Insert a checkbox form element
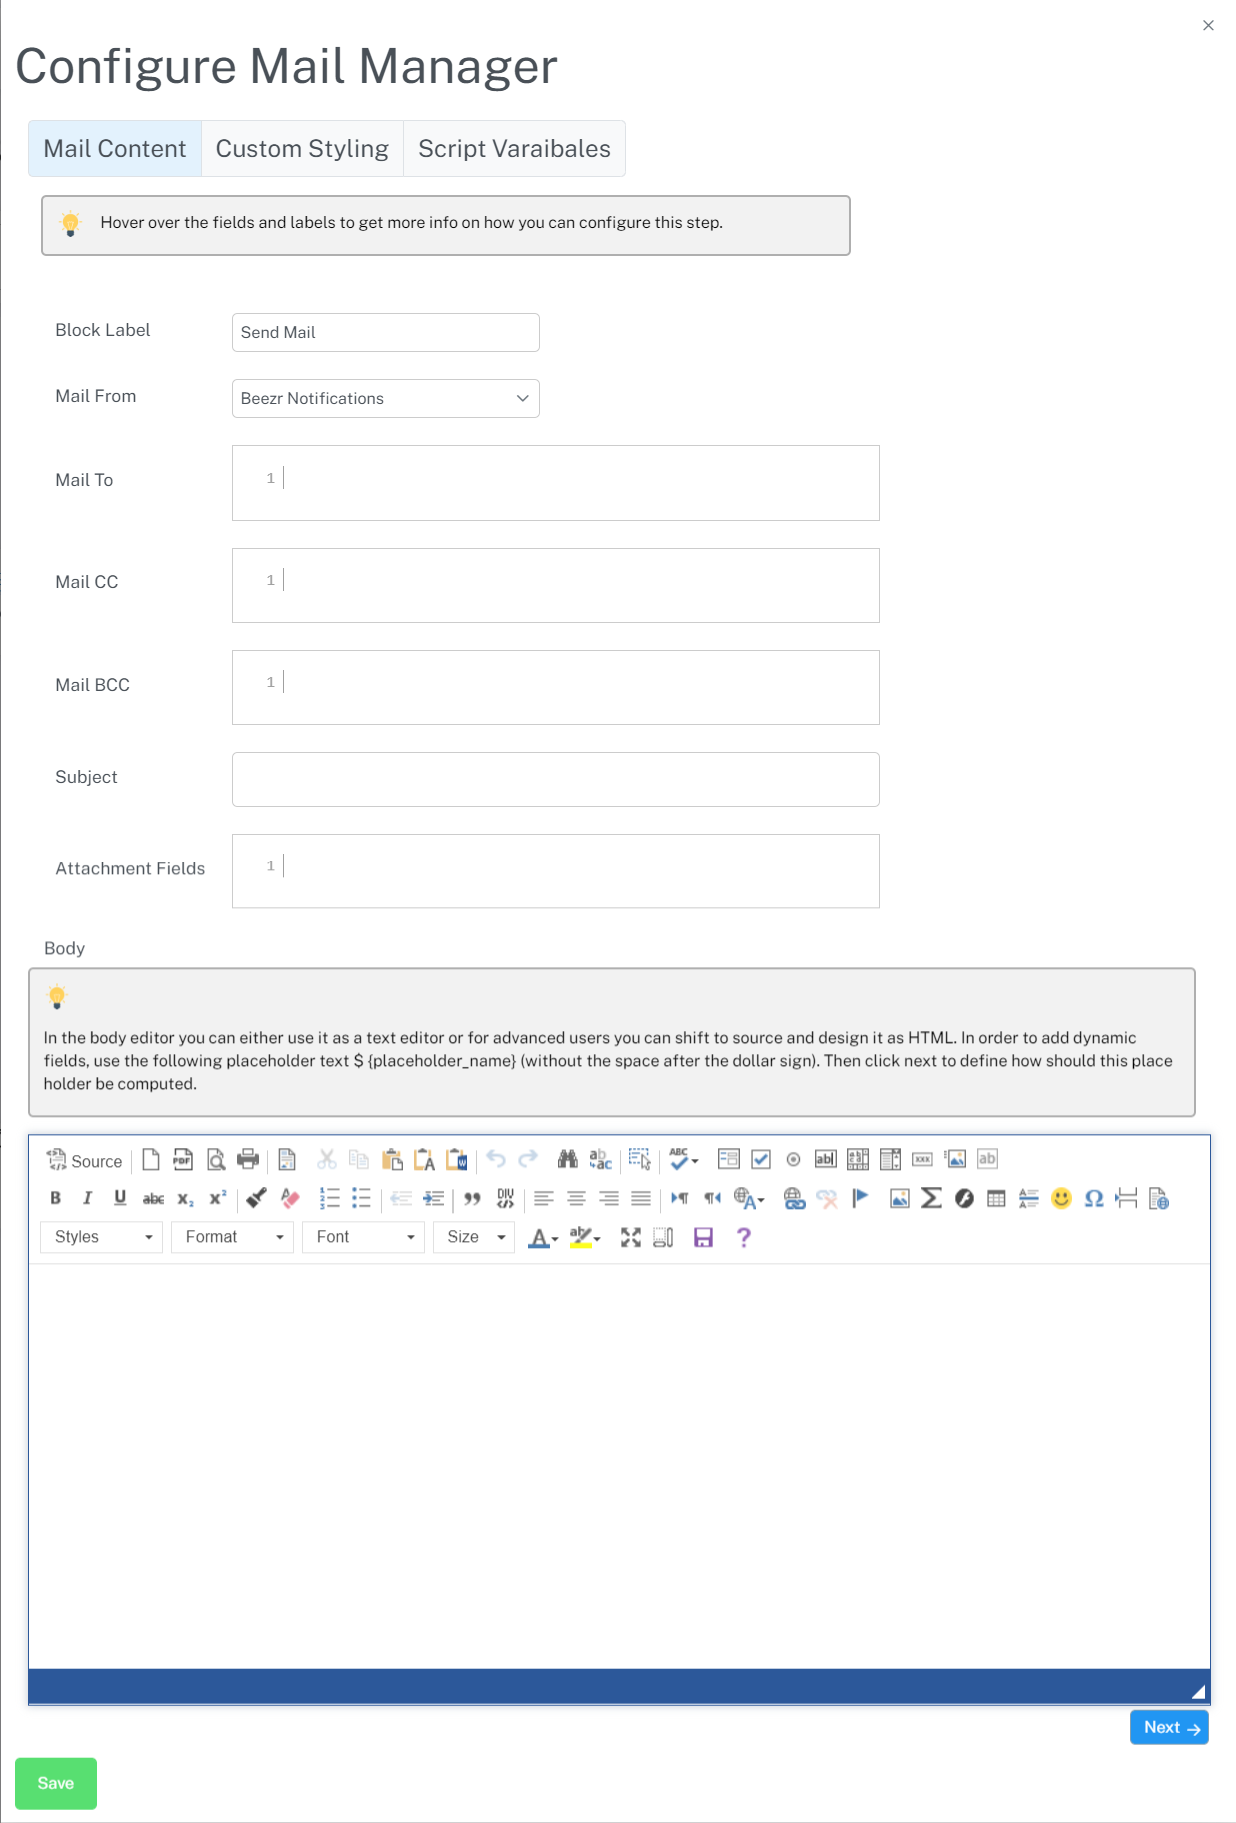Viewport: 1236px width, 1823px height. (x=761, y=1160)
